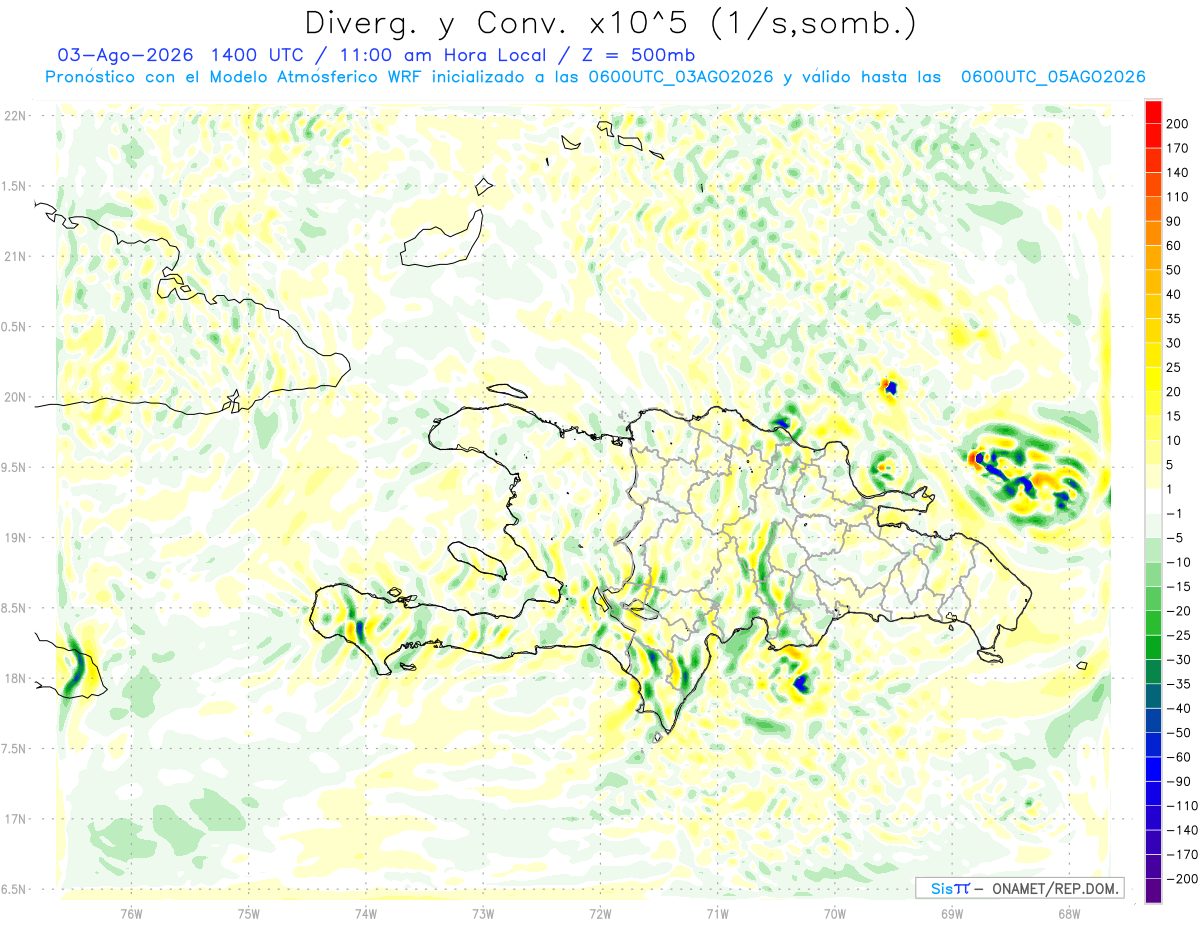The image size is (1200, 927).
Task: Click the "20N" latitude label
Action: tap(14, 397)
